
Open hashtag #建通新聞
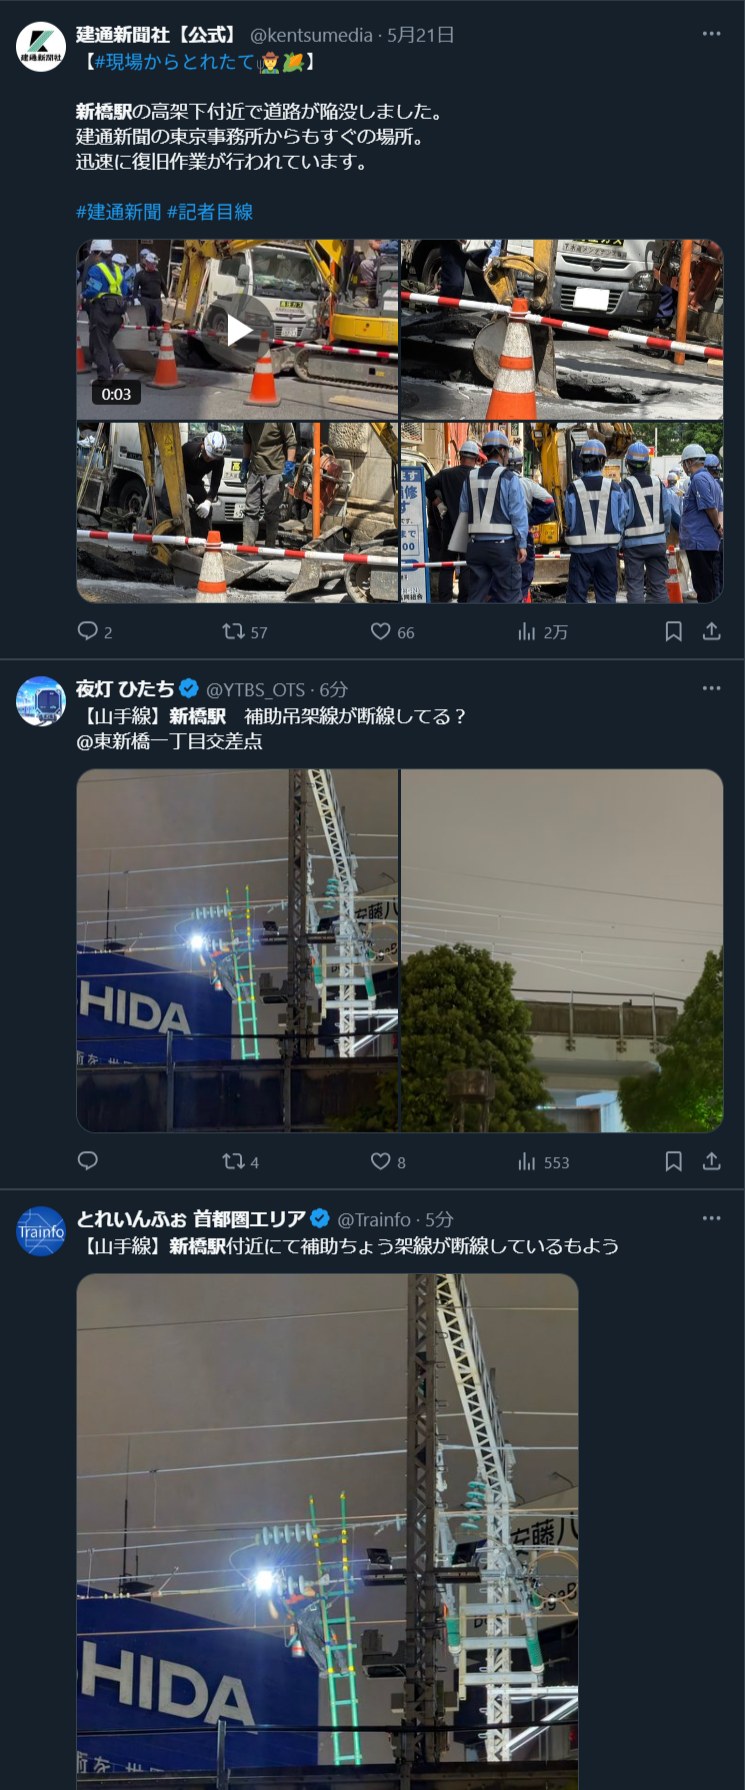click(x=118, y=212)
